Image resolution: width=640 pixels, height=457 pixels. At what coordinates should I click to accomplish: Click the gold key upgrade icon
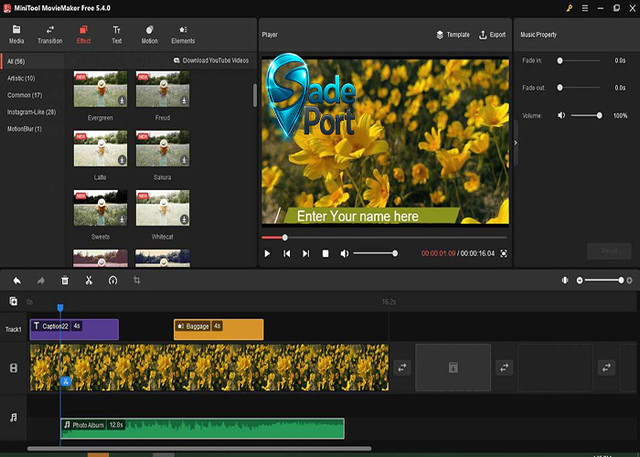[x=569, y=8]
